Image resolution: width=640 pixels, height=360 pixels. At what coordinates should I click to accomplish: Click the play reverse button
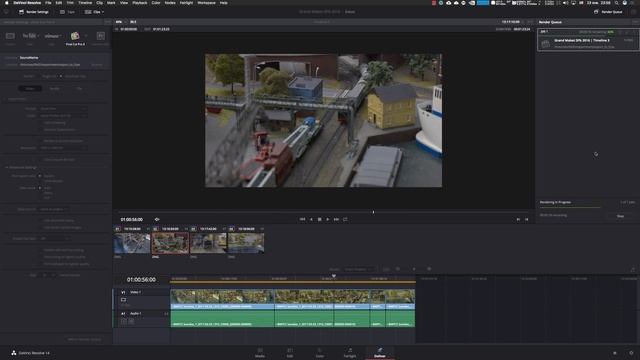311,220
